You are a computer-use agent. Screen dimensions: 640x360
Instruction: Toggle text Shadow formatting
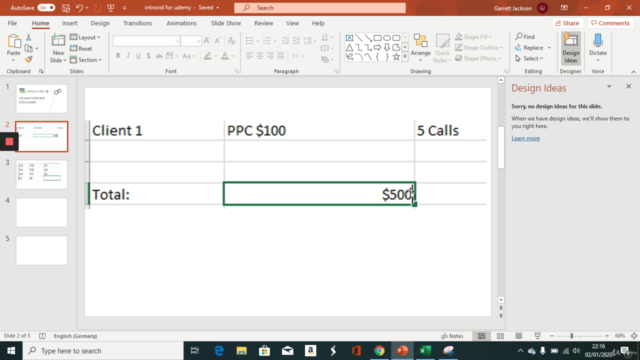click(x=149, y=56)
